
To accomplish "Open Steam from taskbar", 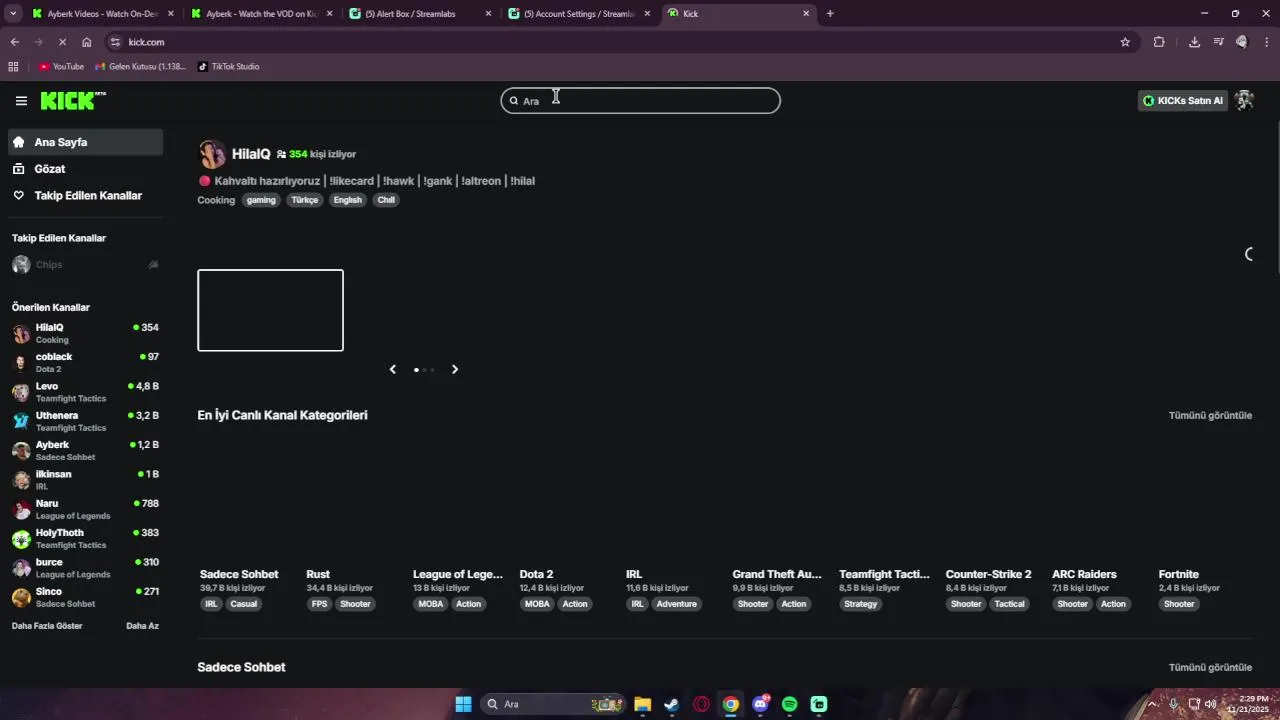I will click(x=672, y=704).
